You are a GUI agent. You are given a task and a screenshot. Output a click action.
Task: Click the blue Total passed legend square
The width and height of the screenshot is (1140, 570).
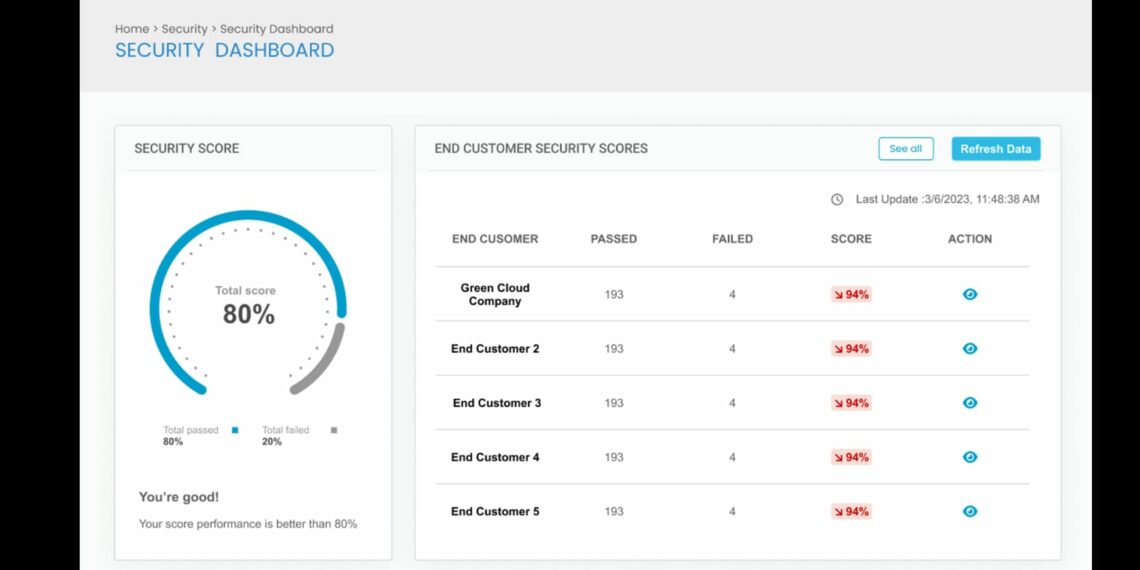pos(235,430)
